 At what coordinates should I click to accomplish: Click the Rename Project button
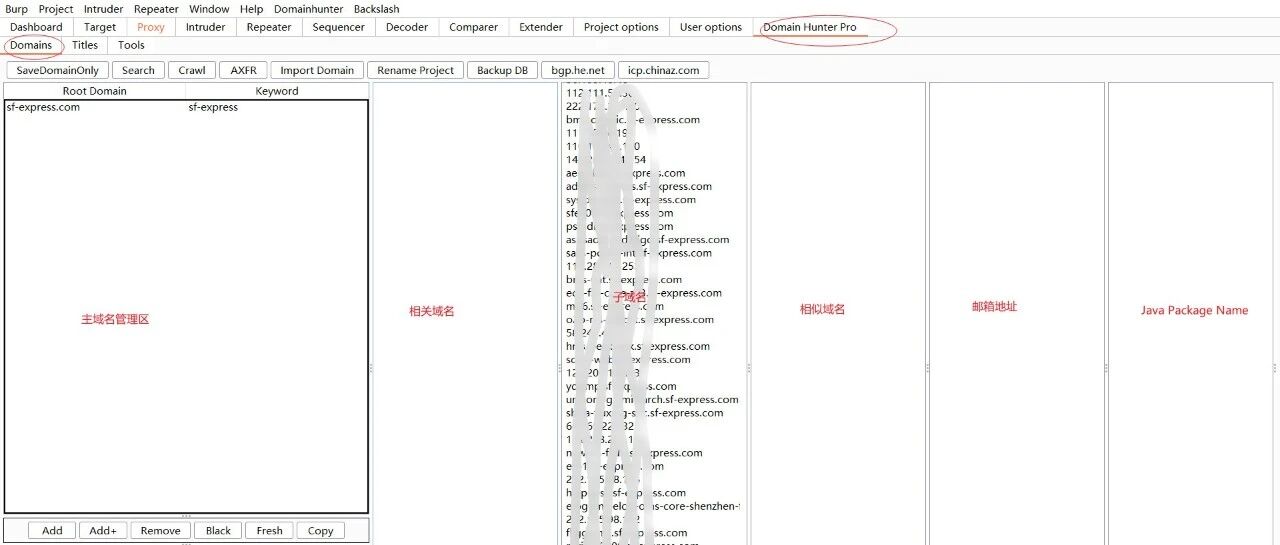416,70
